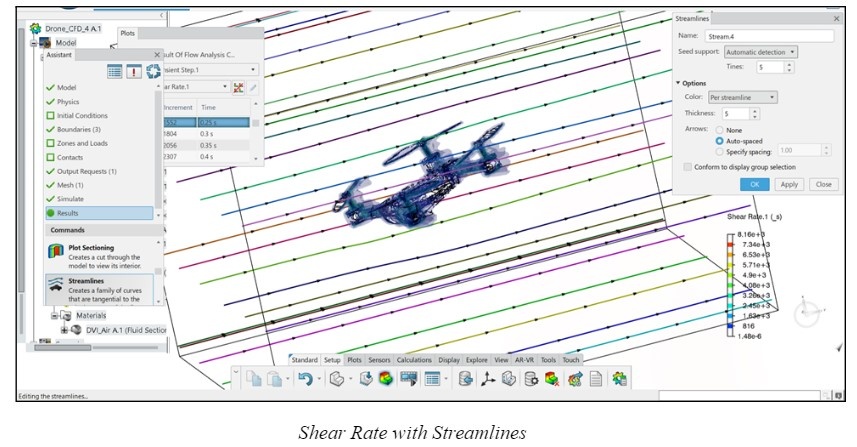Increase the Thickness stepper value
Viewport: 857px width, 447px height.
pyautogui.click(x=755, y=111)
